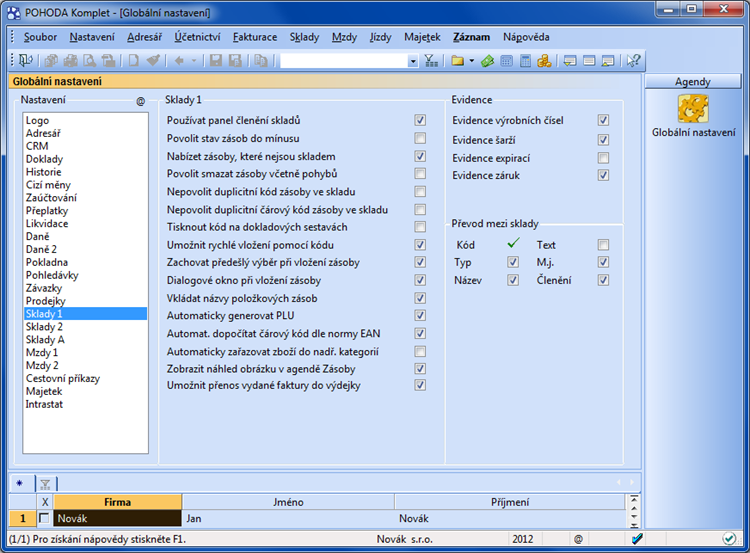
Task: Click the context help arrow question icon
Action: click(633, 60)
